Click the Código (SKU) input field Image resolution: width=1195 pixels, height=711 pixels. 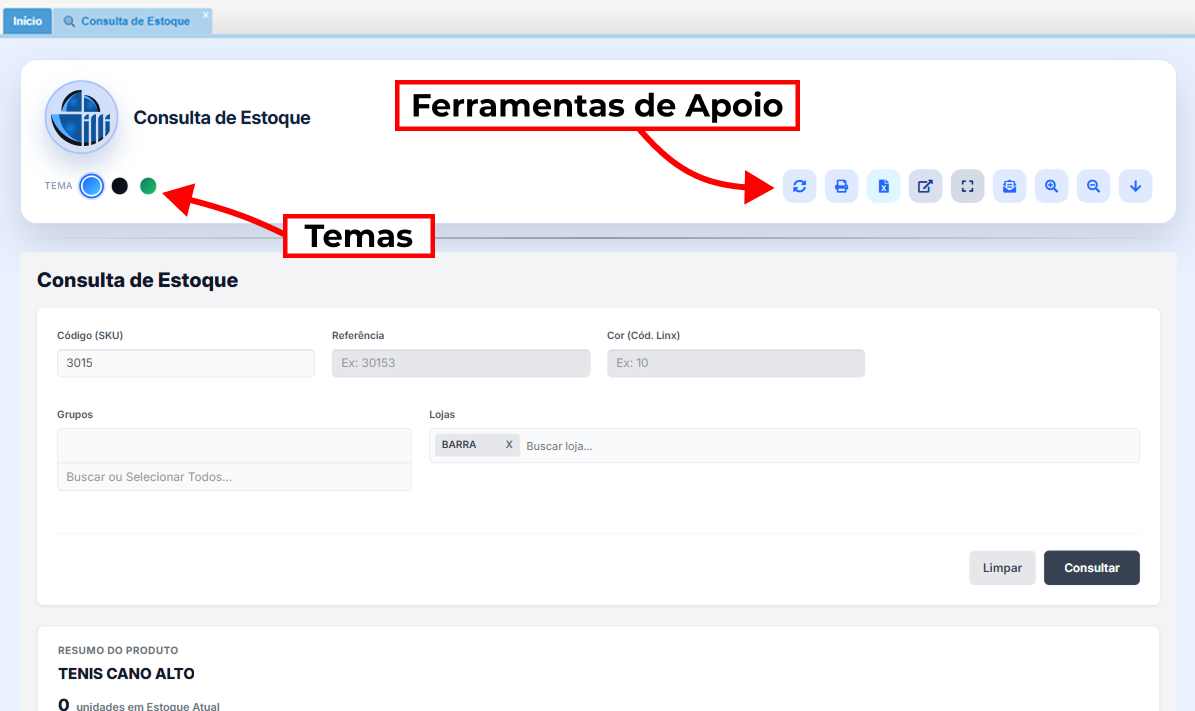186,363
